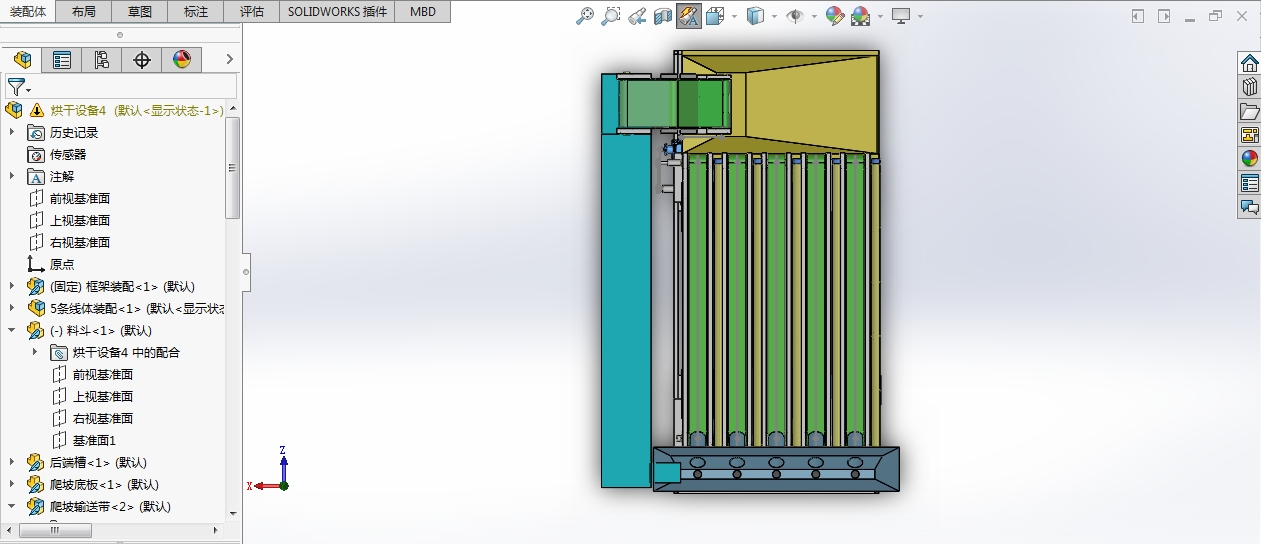The image size is (1261, 544).
Task: Switch to the 草图 tab
Action: click(140, 12)
